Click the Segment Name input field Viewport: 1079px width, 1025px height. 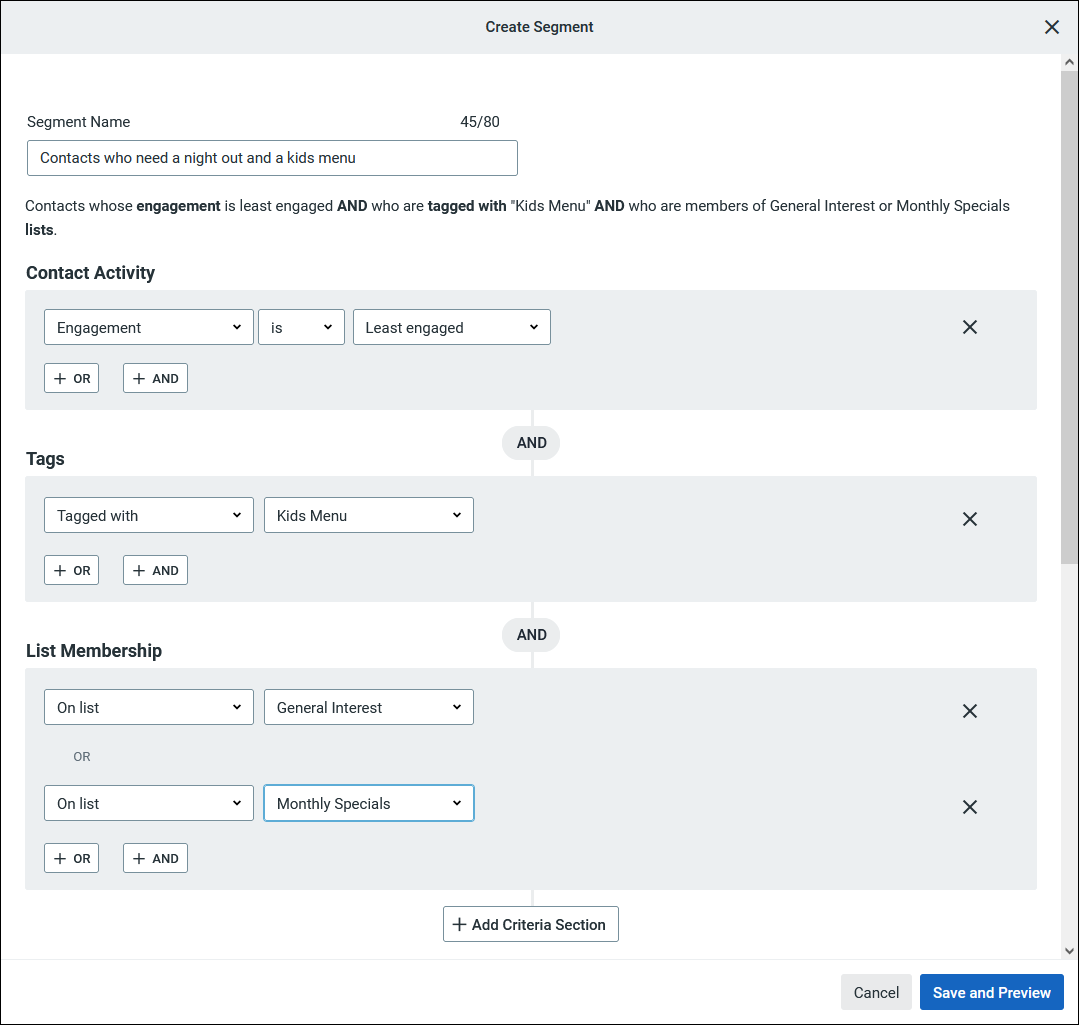pyautogui.click(x=273, y=158)
